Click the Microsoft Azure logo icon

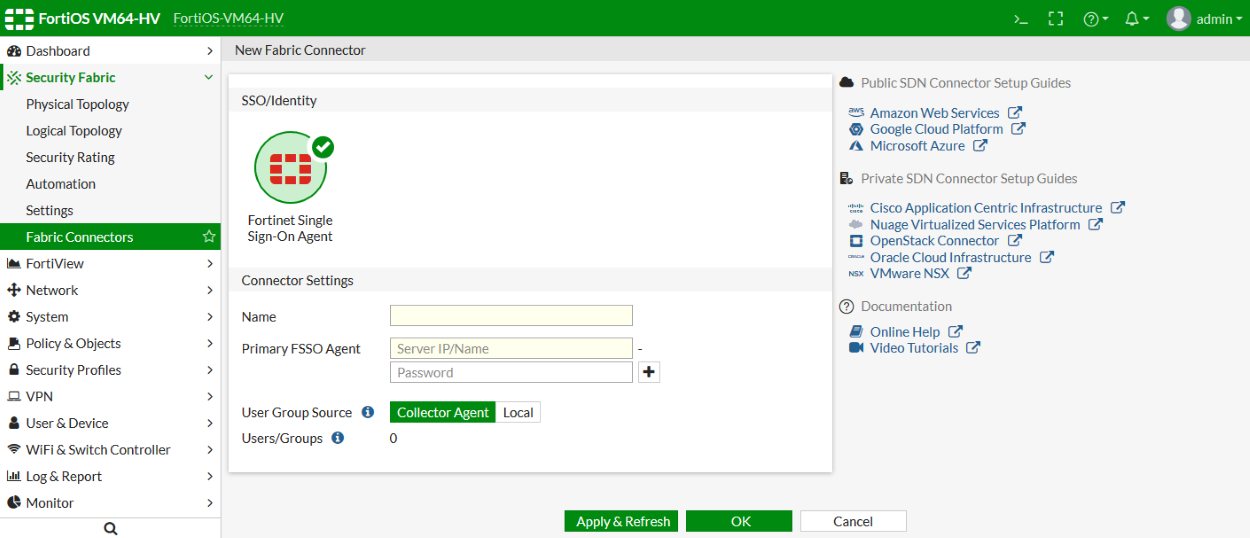(856, 145)
